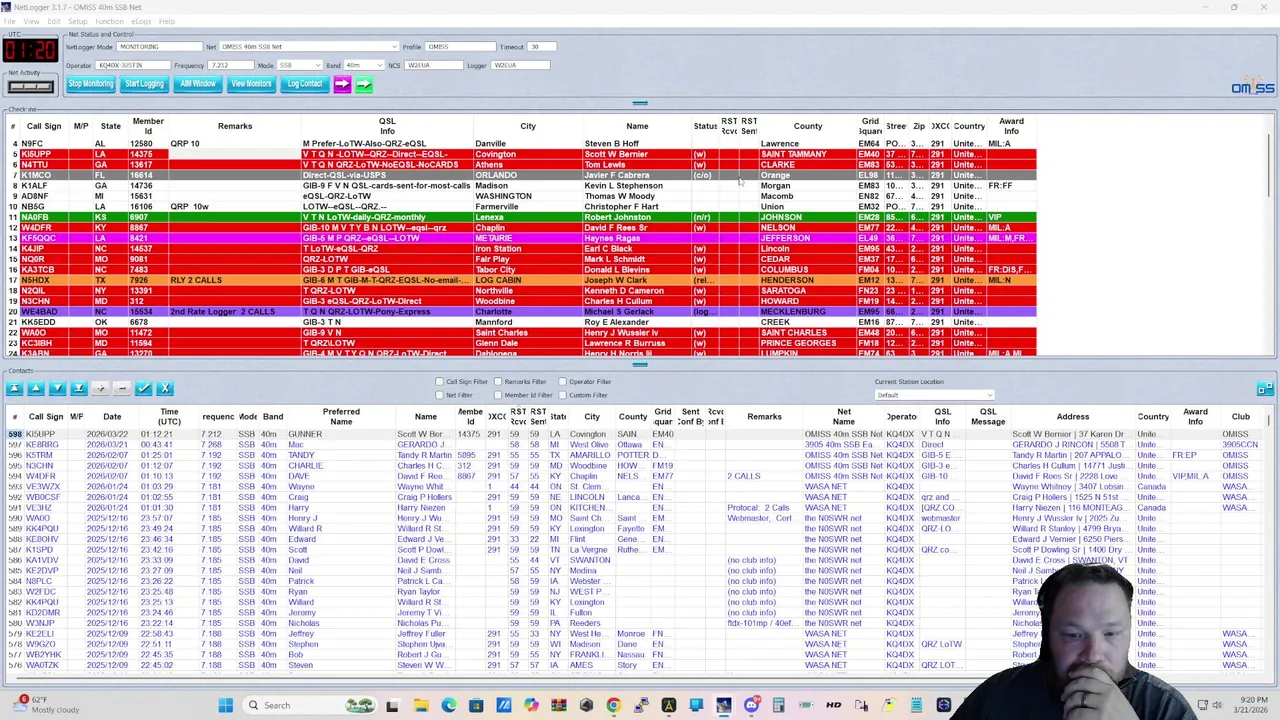Click the Logger input field
Viewport: 1280px width, 720px height.
(520, 65)
